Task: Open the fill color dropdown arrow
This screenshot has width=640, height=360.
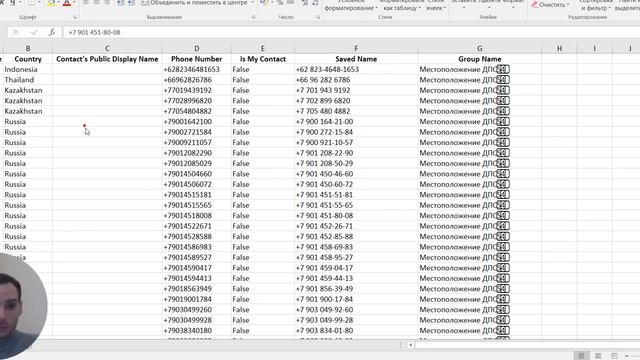Action: click(x=58, y=2)
